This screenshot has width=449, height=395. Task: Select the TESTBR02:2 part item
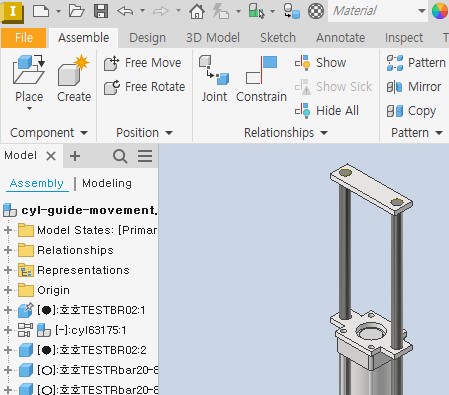coord(92,350)
